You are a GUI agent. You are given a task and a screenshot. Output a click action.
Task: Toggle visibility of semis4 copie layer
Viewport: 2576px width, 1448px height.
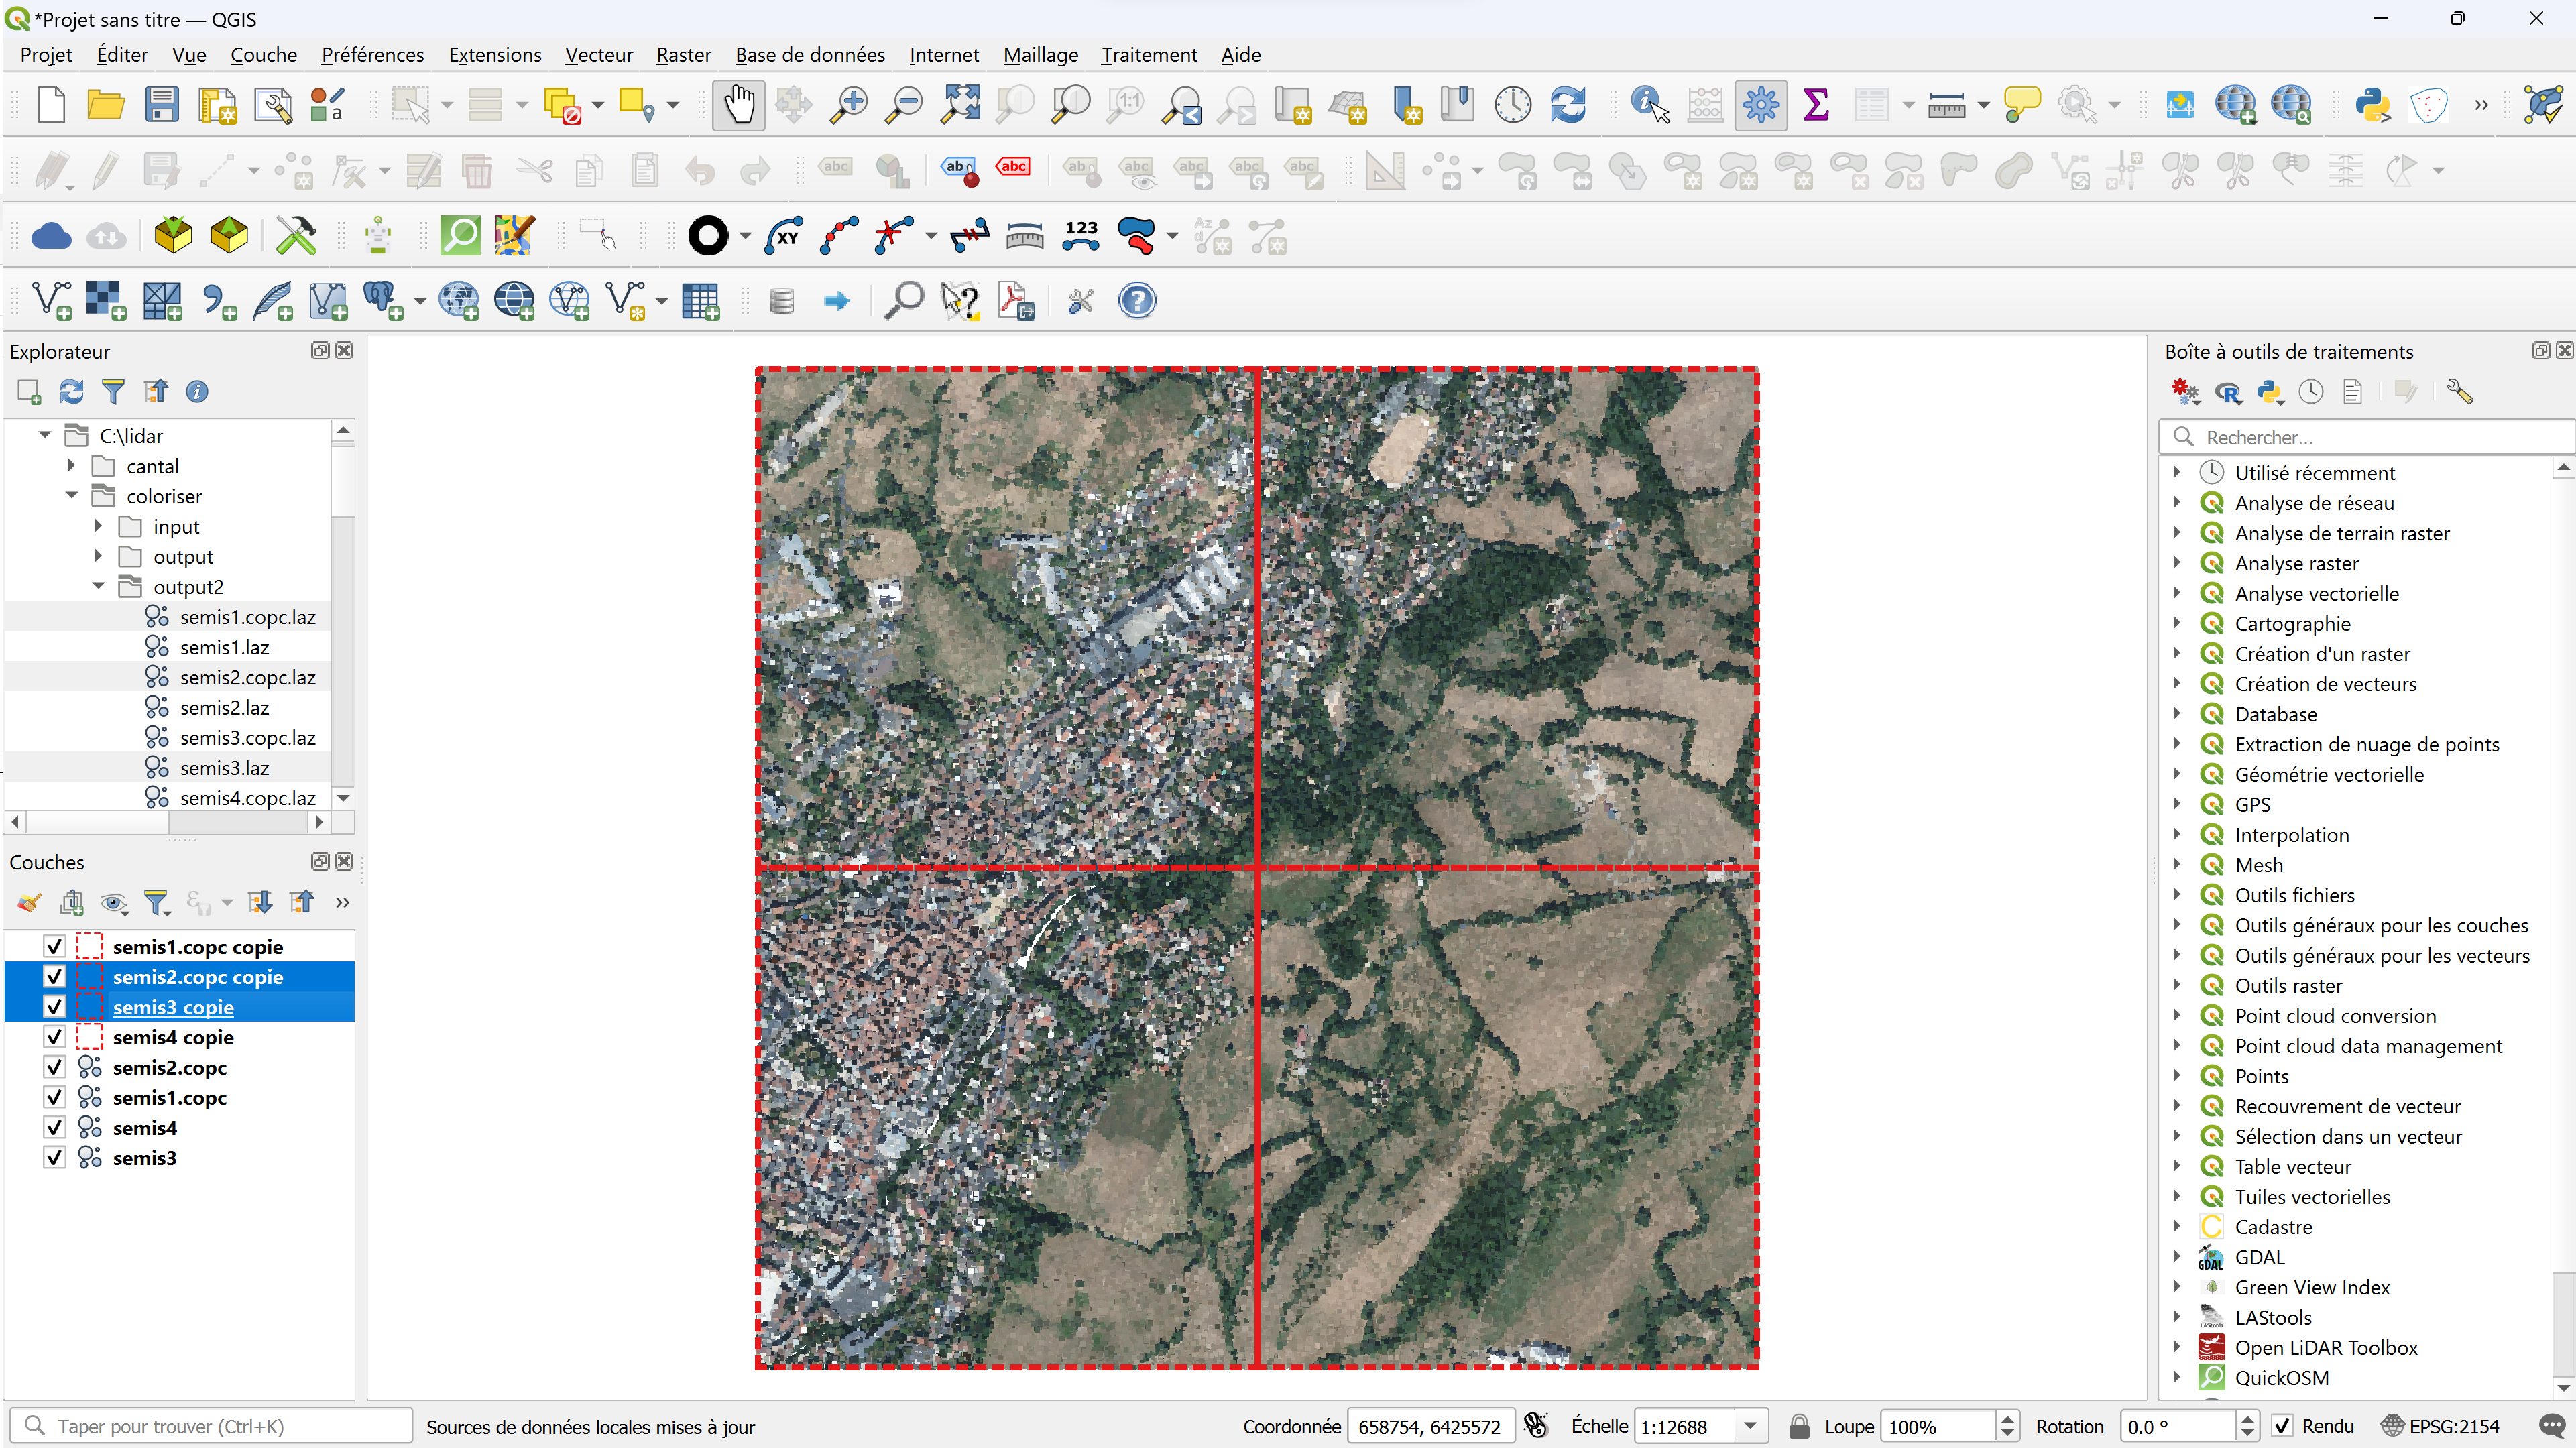coord(55,1037)
